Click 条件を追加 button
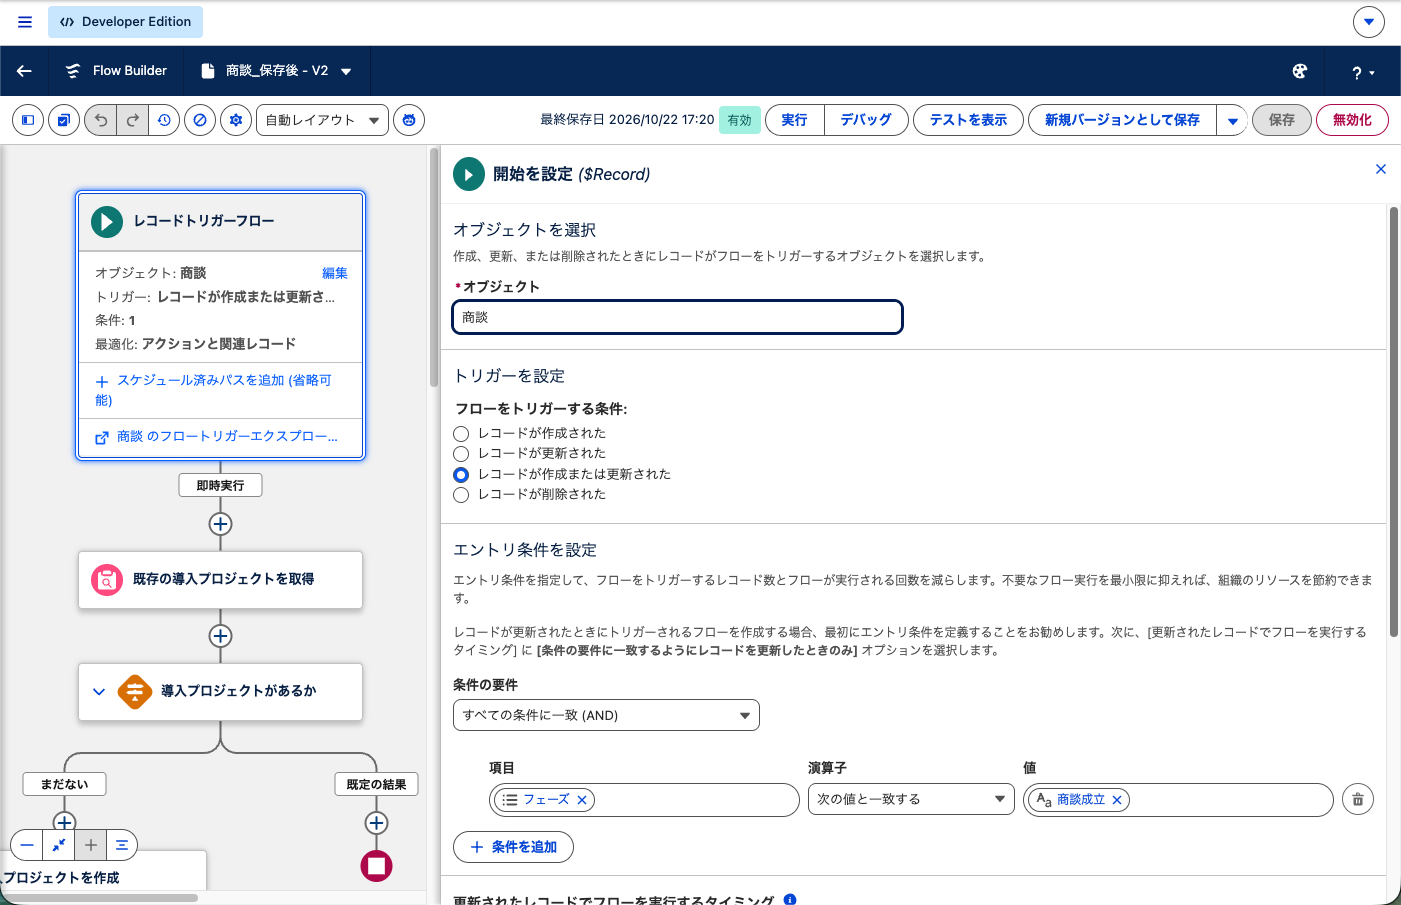 pyautogui.click(x=513, y=847)
